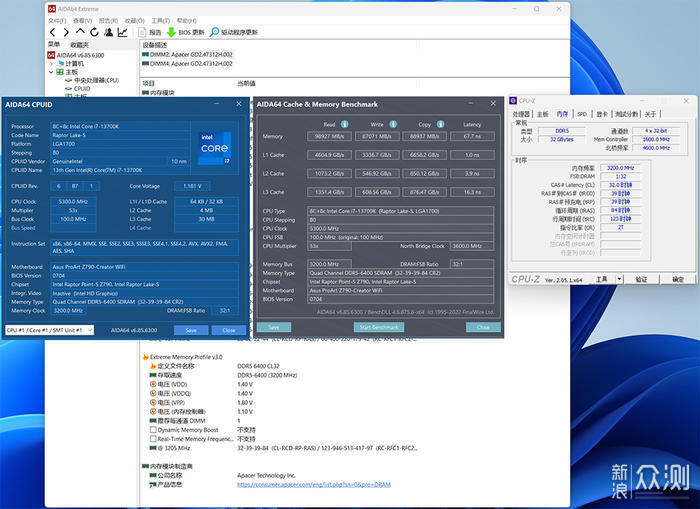
Task: Switch to CPU-Z 内存 tab
Action: (x=562, y=114)
